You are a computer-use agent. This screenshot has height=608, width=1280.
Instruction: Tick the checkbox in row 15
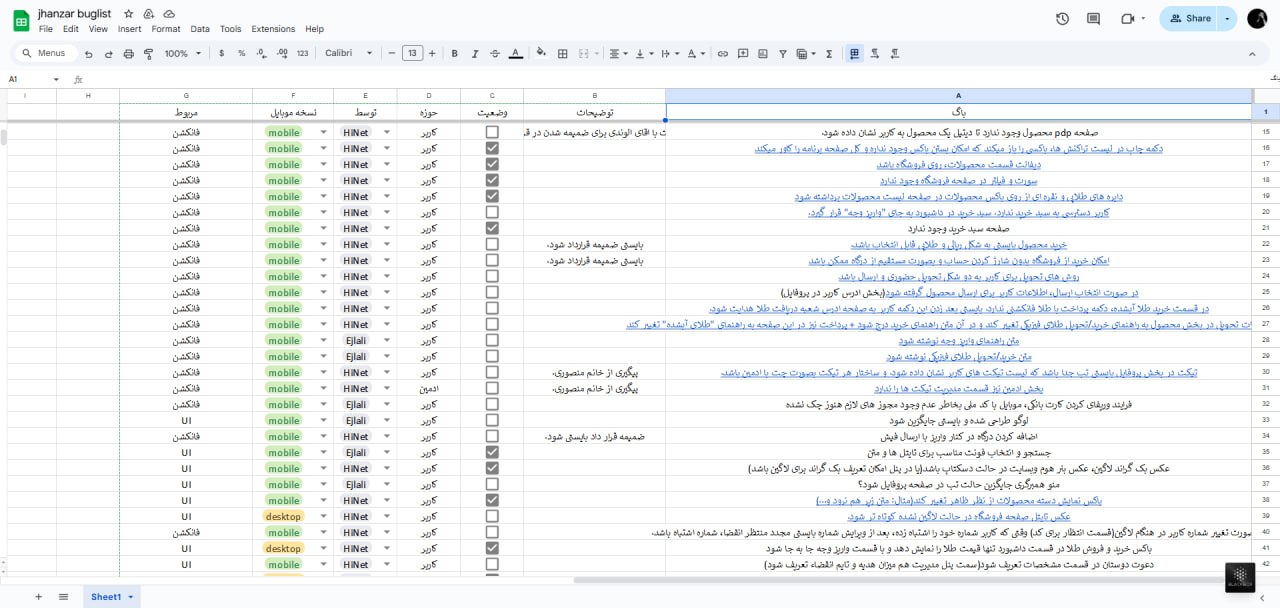pyautogui.click(x=492, y=132)
